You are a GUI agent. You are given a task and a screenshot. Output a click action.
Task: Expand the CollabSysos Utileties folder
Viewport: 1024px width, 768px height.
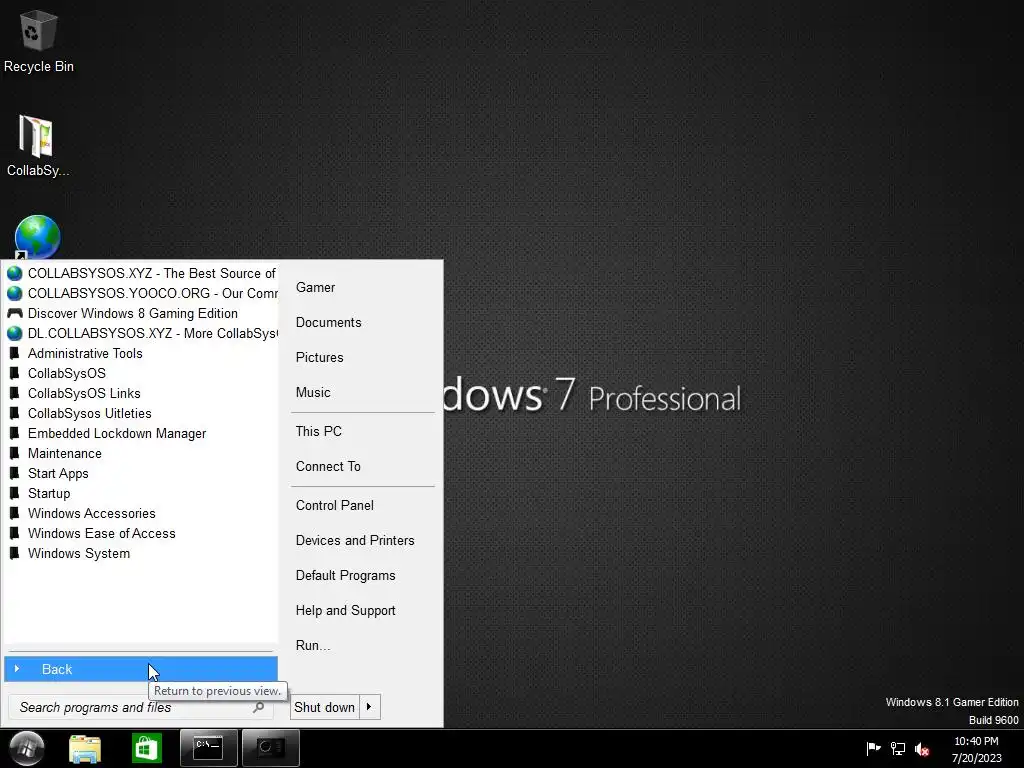141,413
